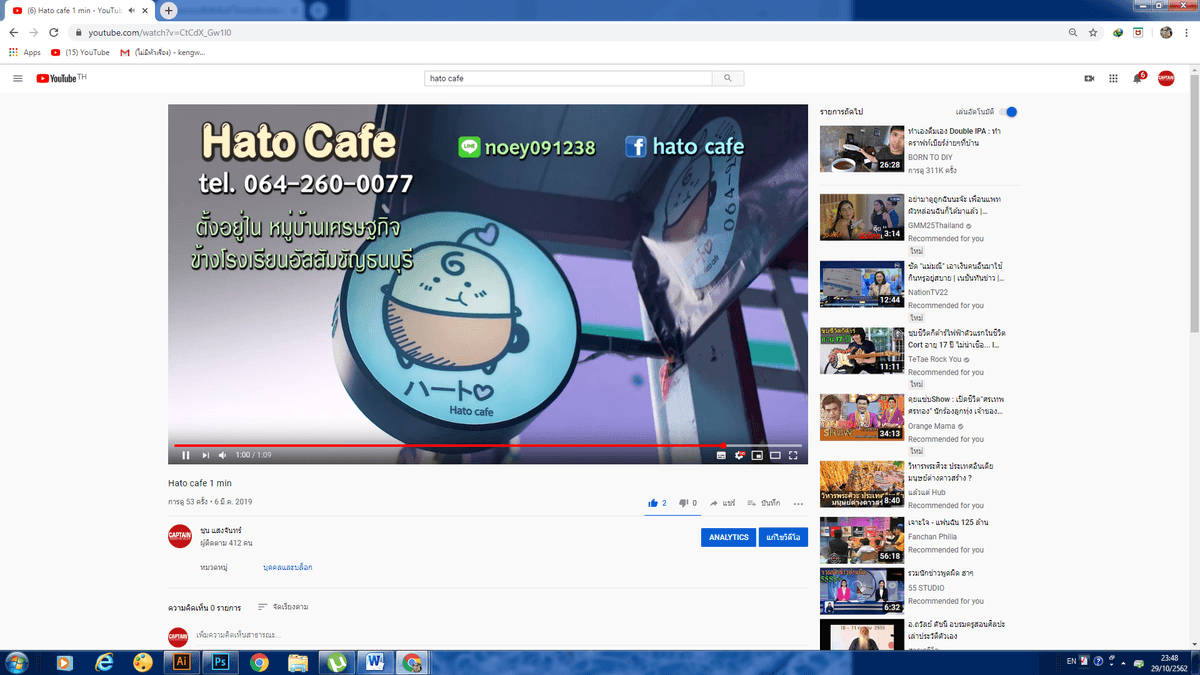The height and width of the screenshot is (675, 1200).
Task: Click the ANALYTICS button
Action: [x=729, y=537]
